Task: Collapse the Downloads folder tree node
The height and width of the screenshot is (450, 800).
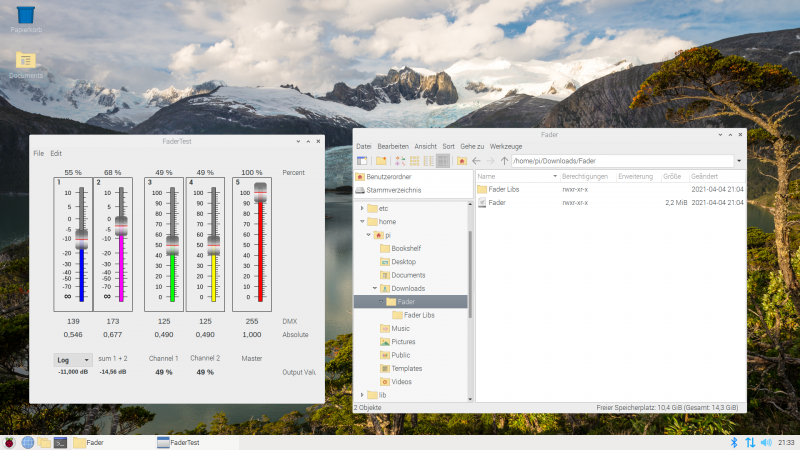Action: pos(375,288)
